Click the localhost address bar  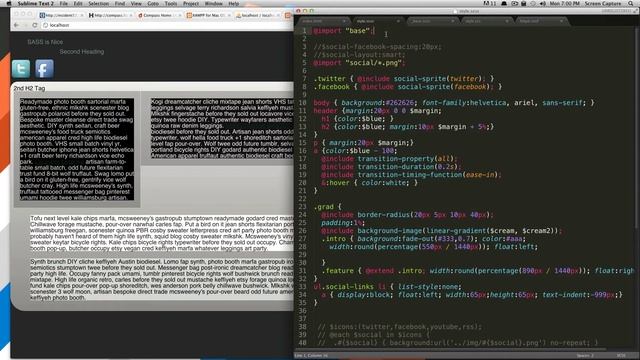point(167,25)
